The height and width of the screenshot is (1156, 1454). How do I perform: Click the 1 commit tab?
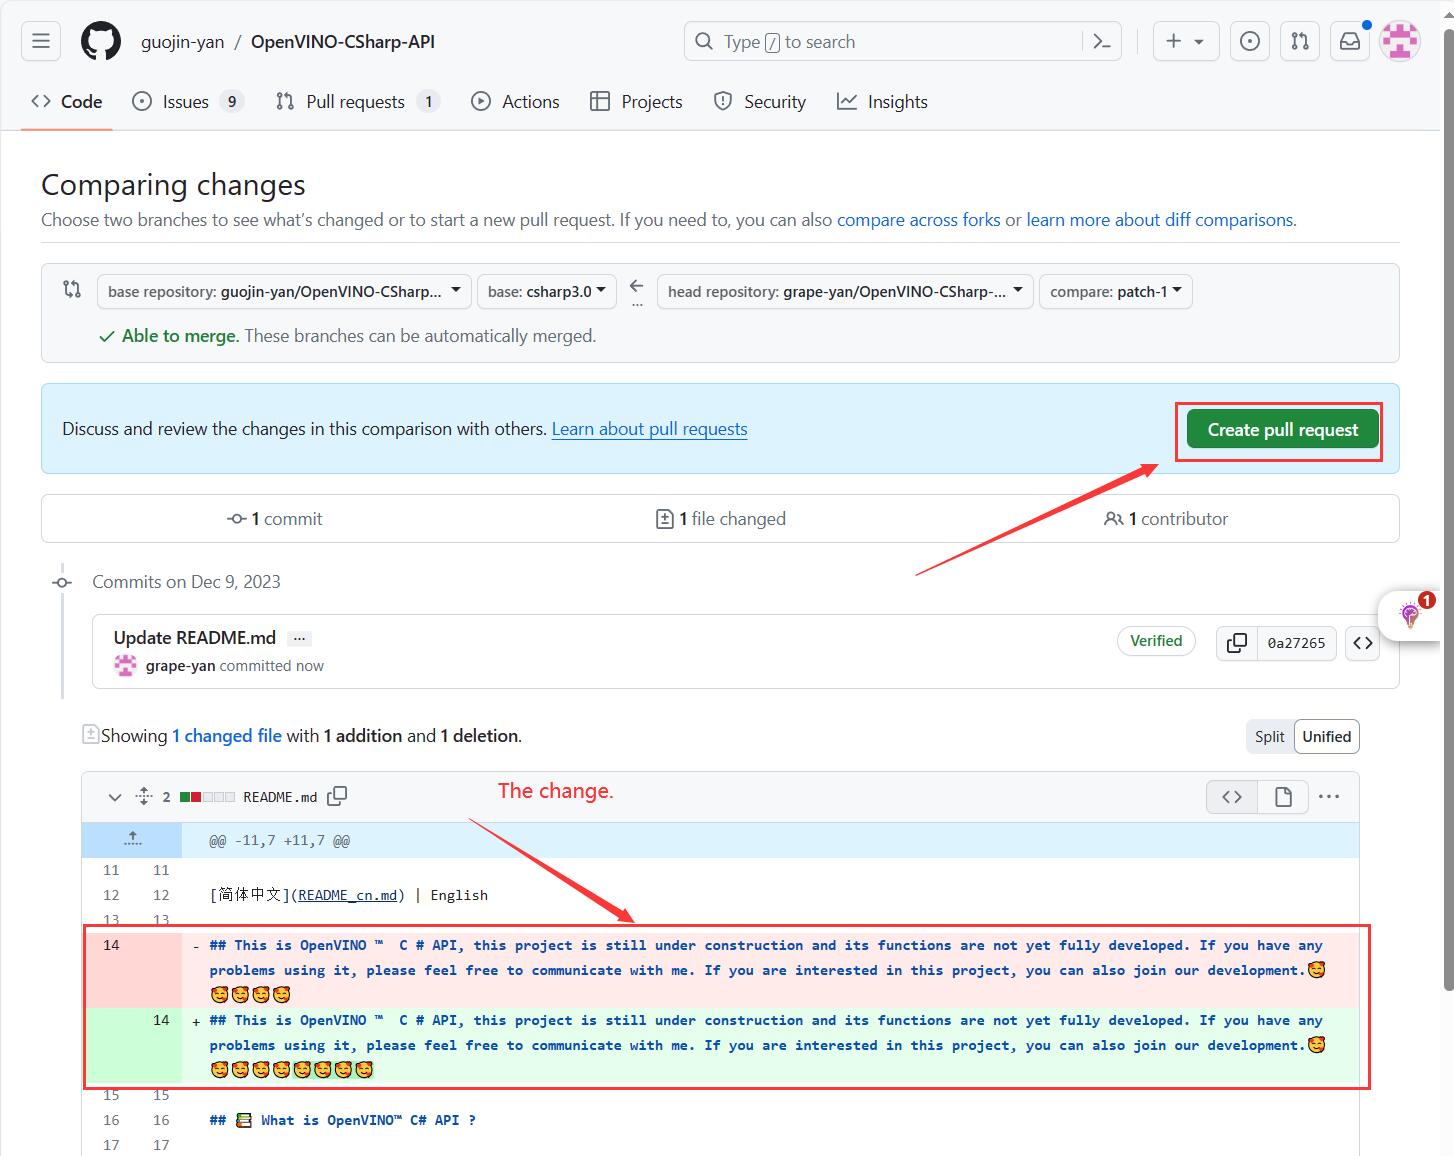[275, 519]
